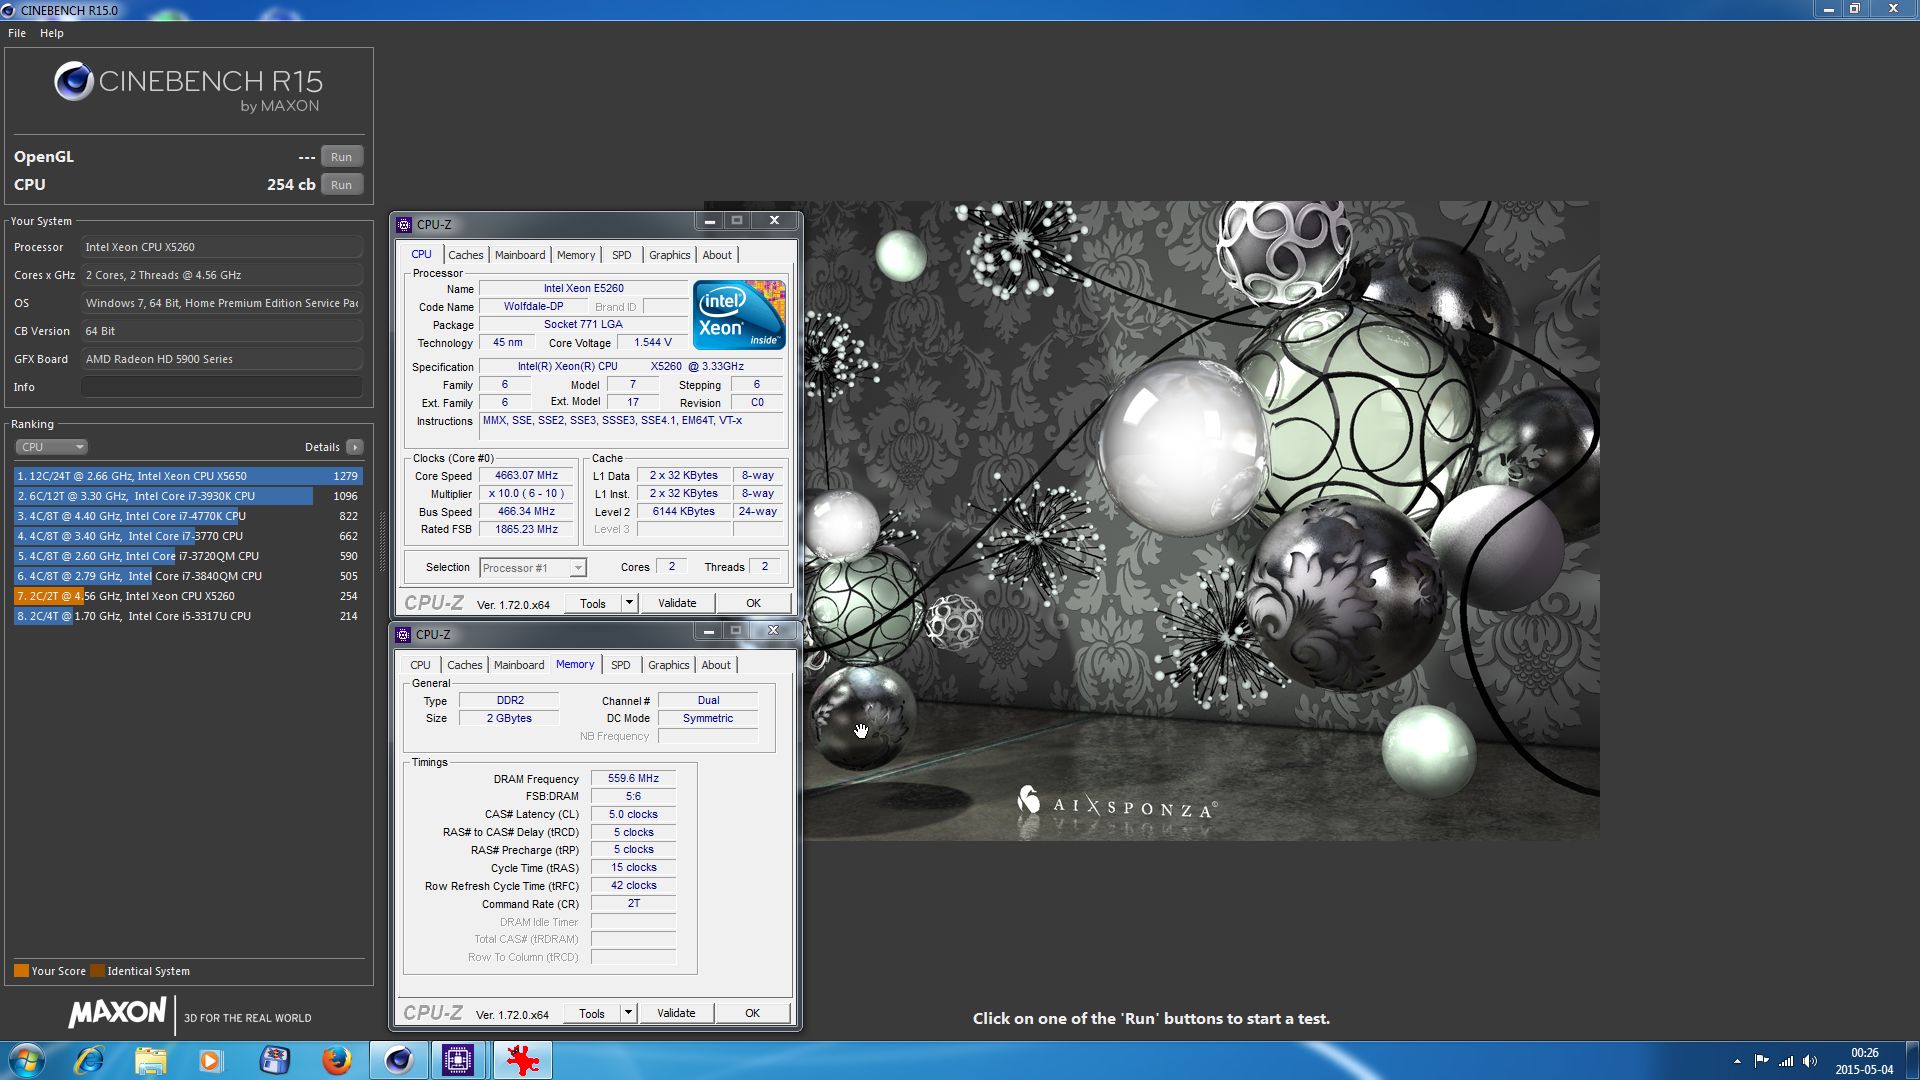This screenshot has height=1080, width=1920.
Task: Select ranking entry Intel Core i7-3930K
Action: (188, 496)
